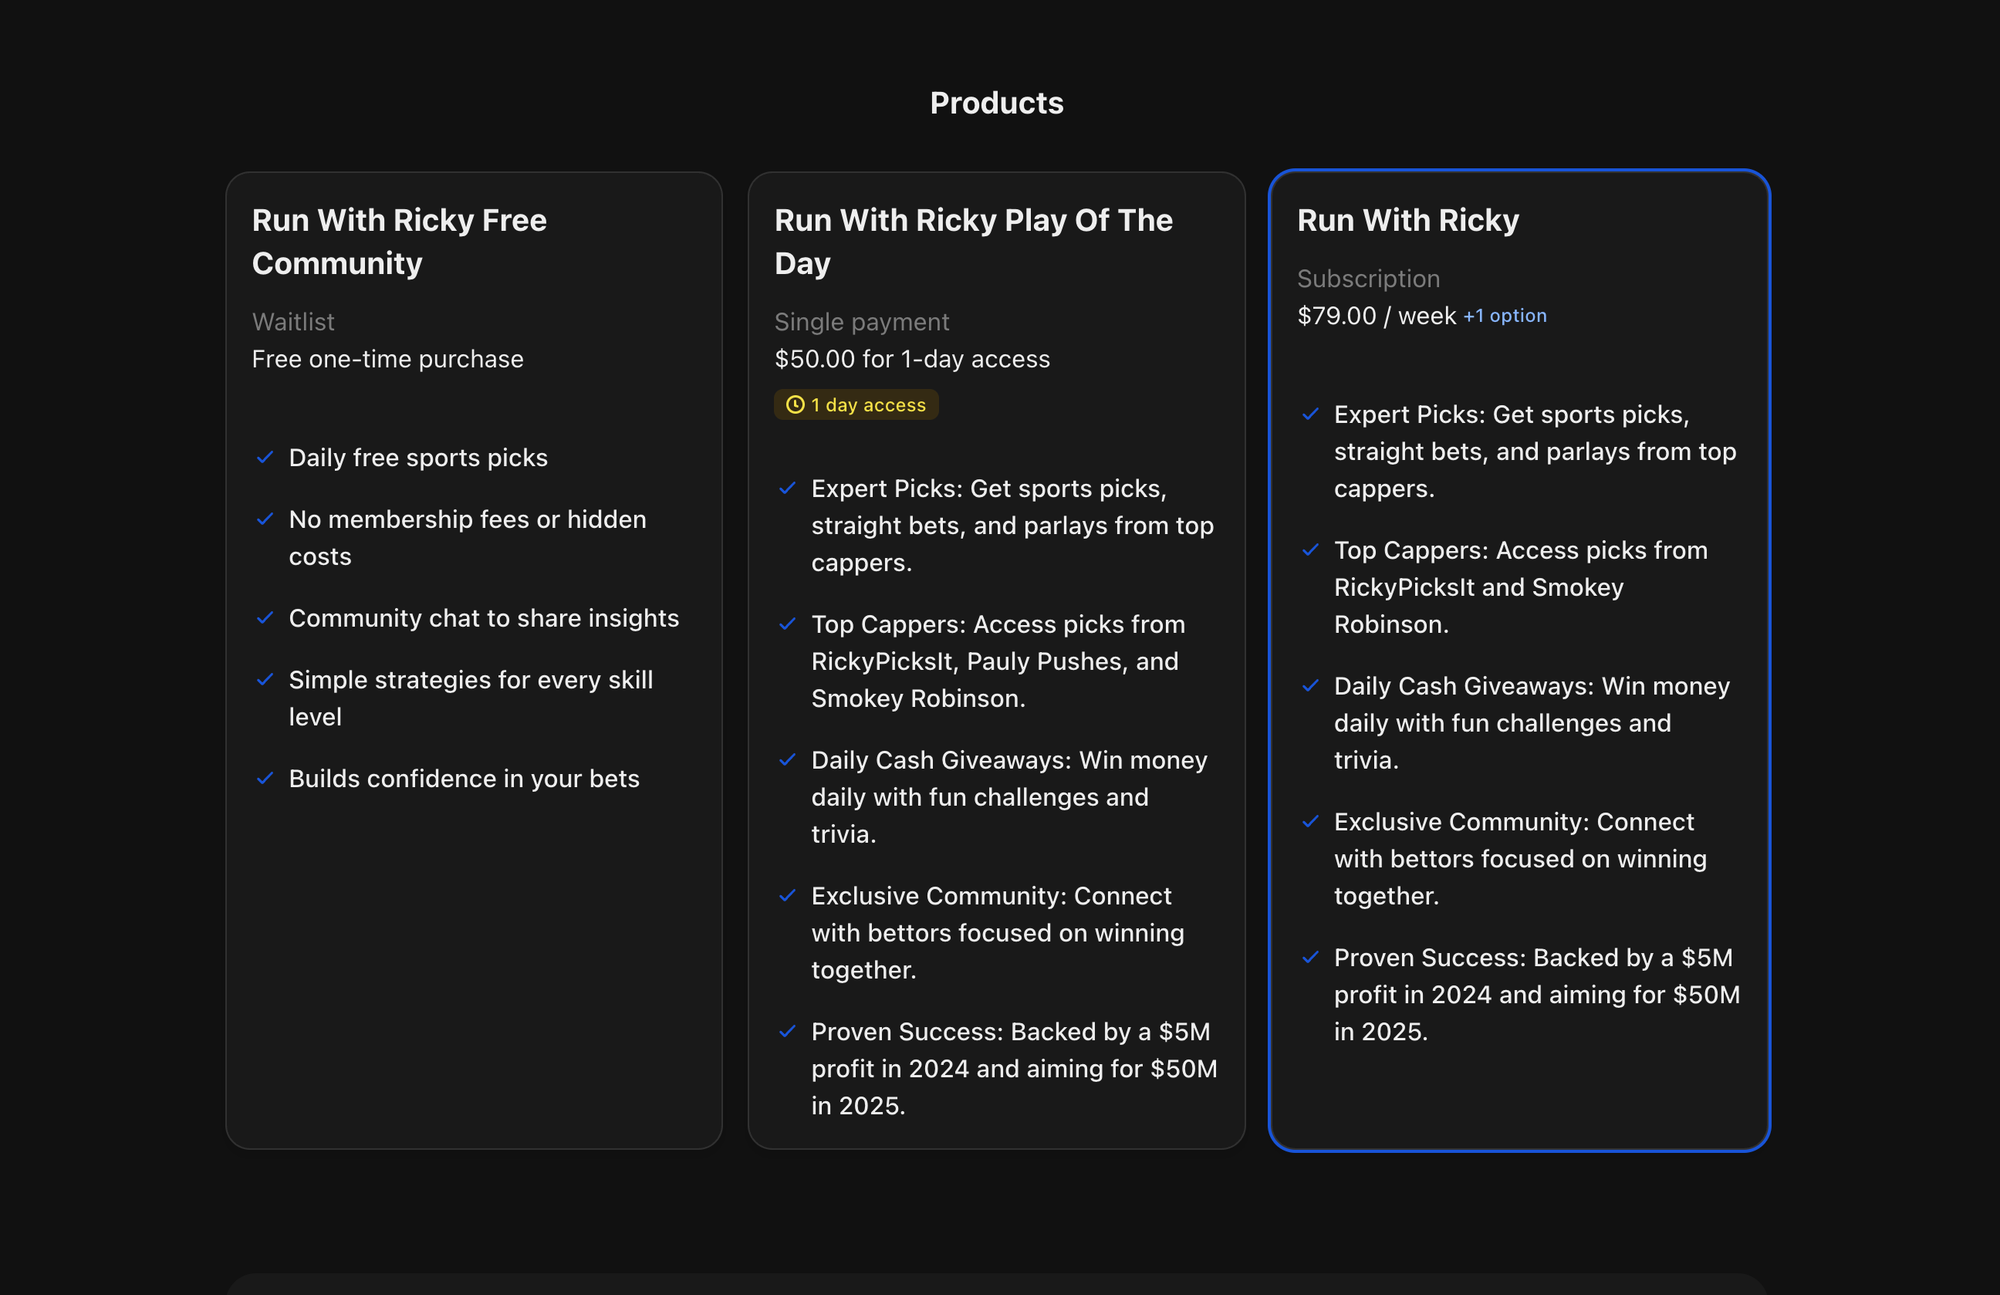Click checkmark next to No membership fees

click(265, 519)
